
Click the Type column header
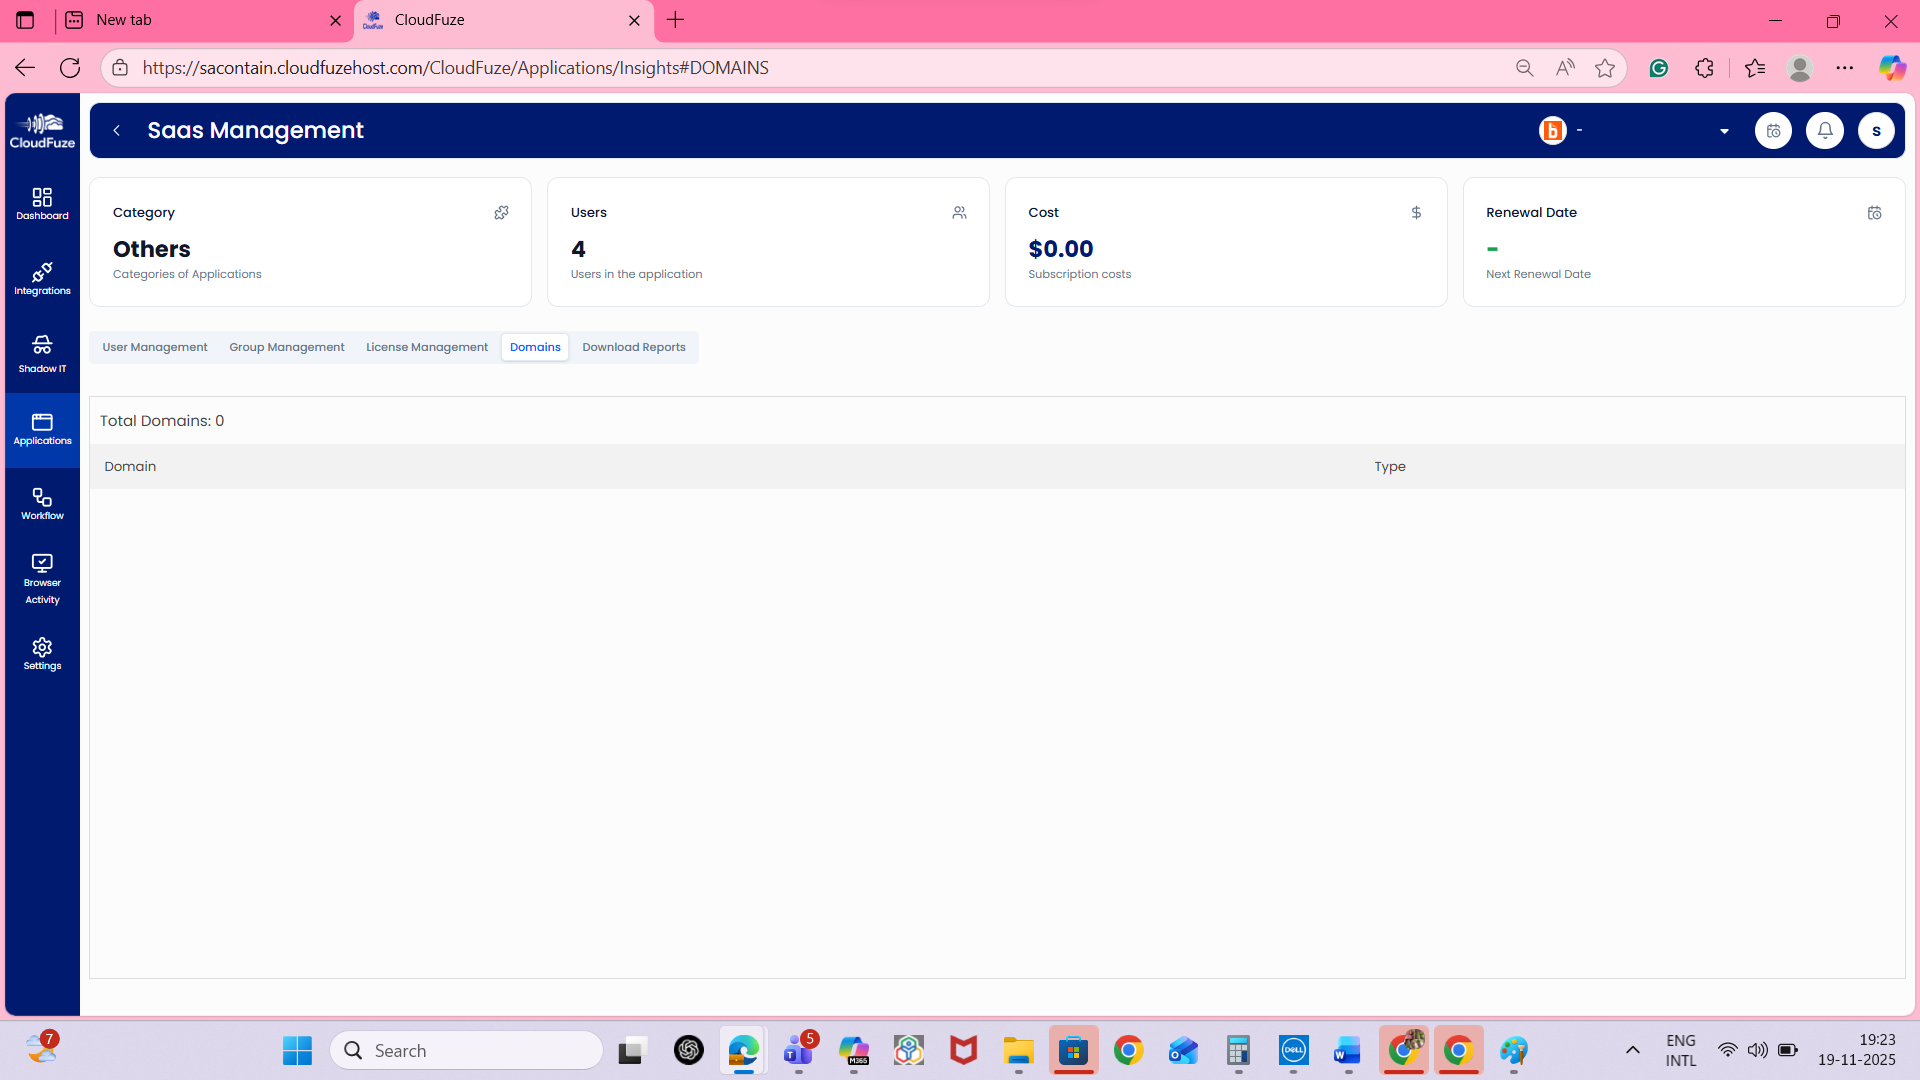1389,467
